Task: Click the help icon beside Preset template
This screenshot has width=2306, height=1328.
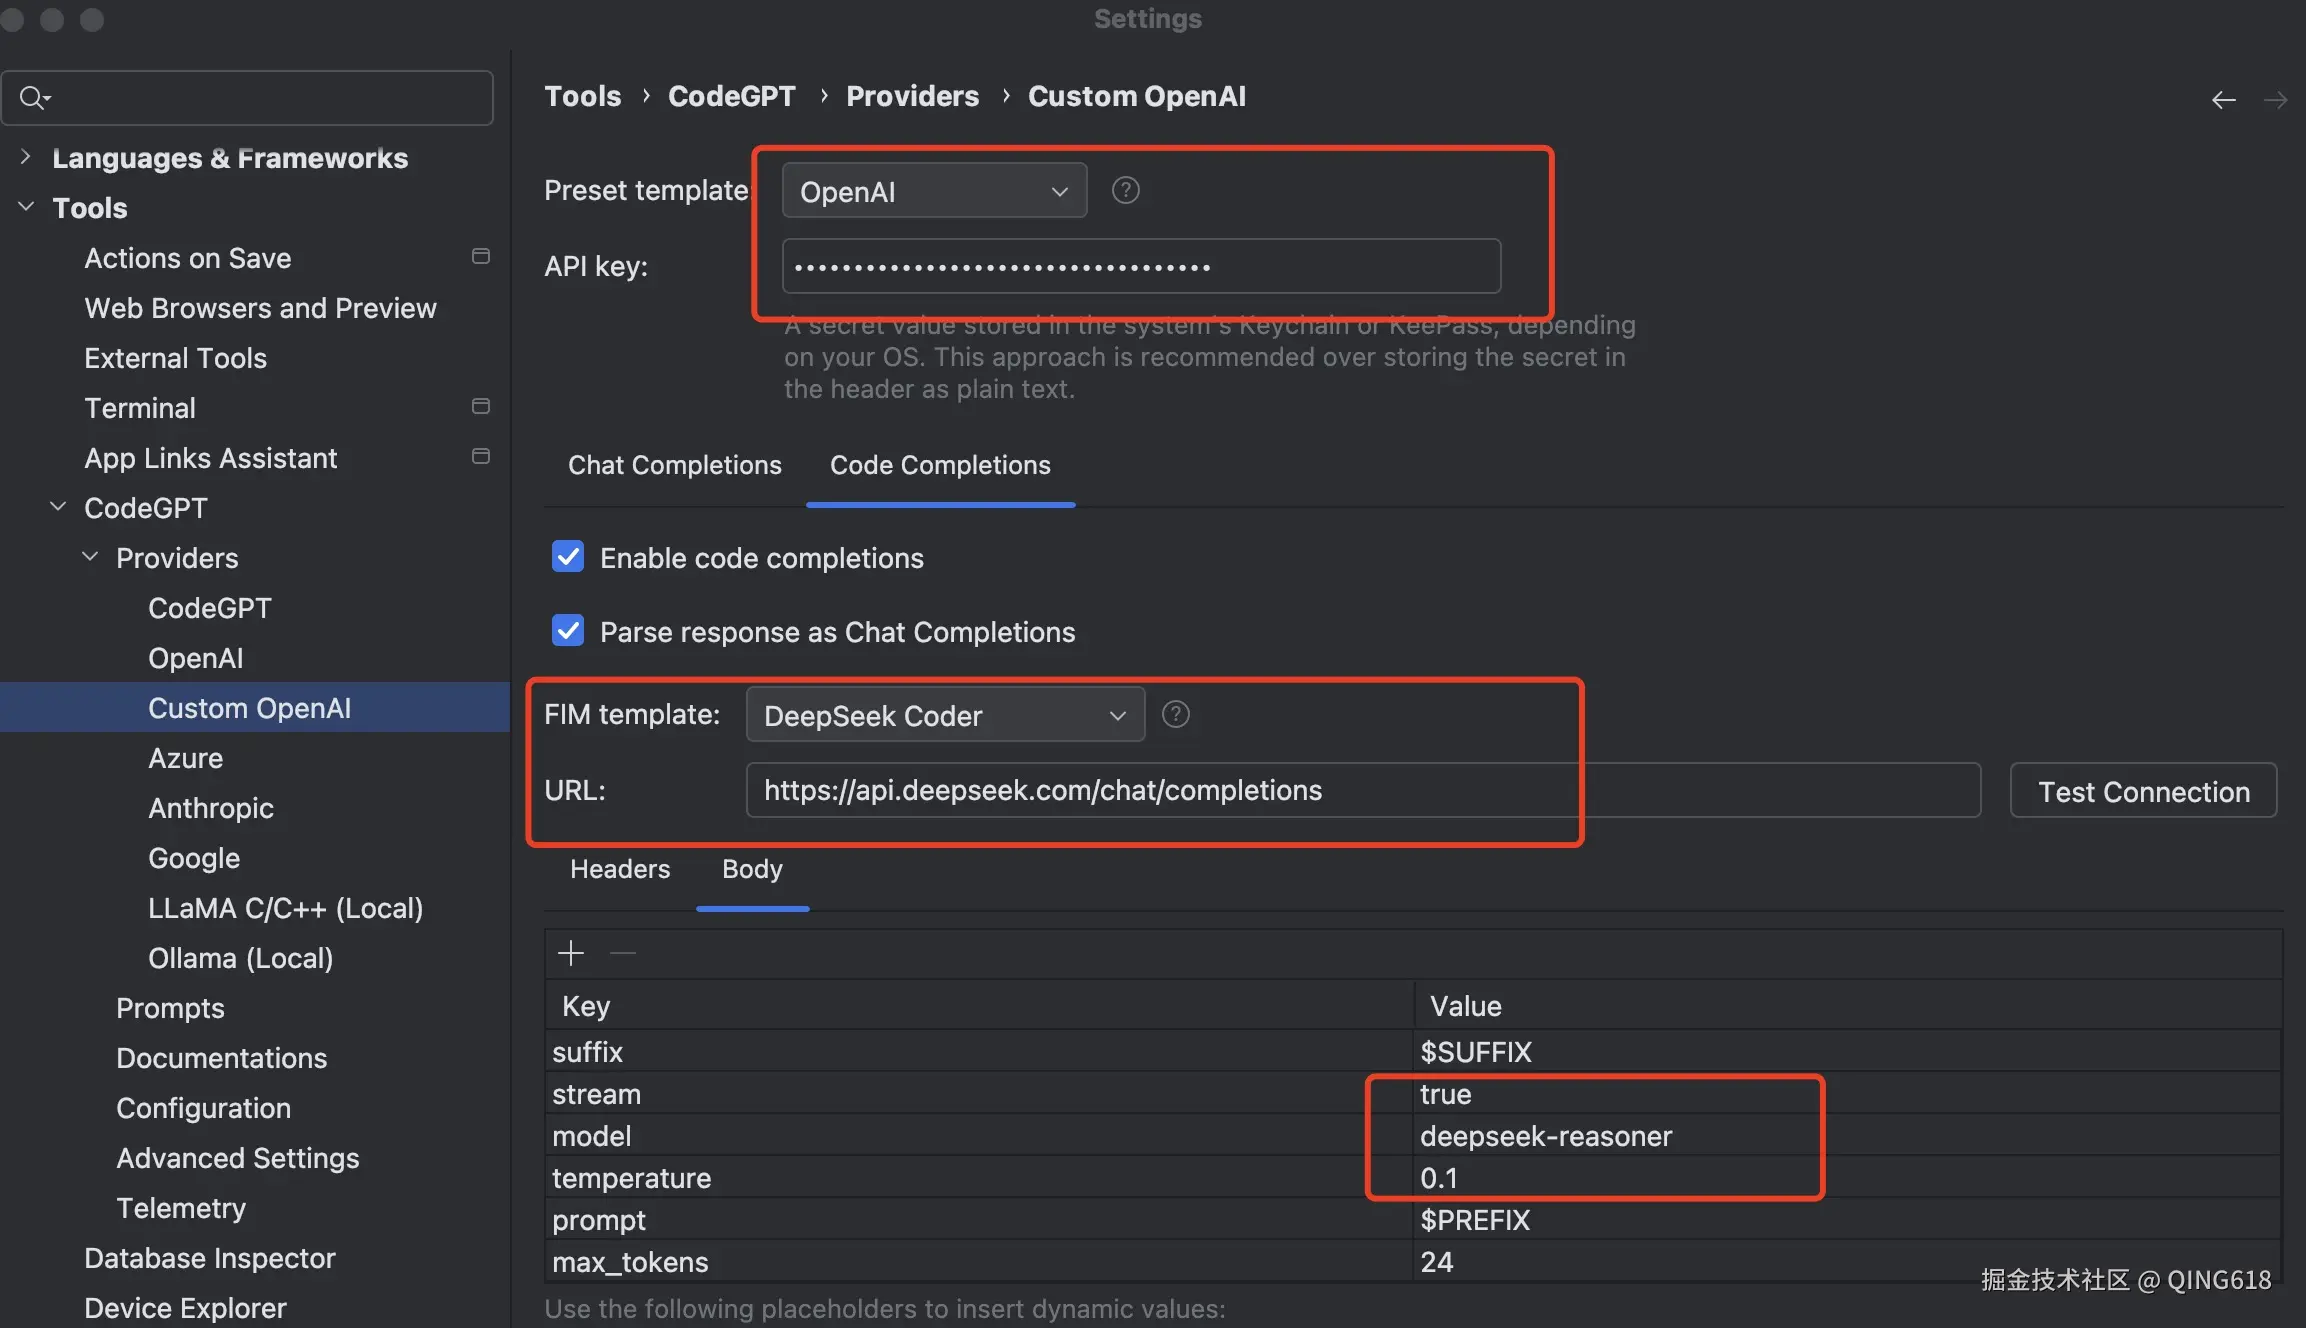Action: pyautogui.click(x=1125, y=190)
